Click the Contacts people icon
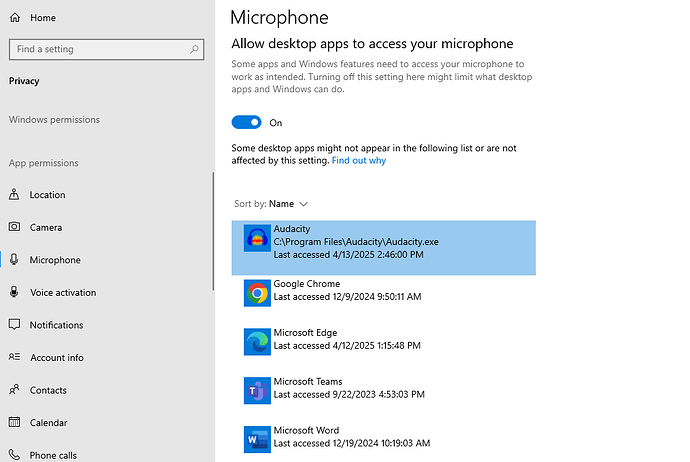 (14, 389)
